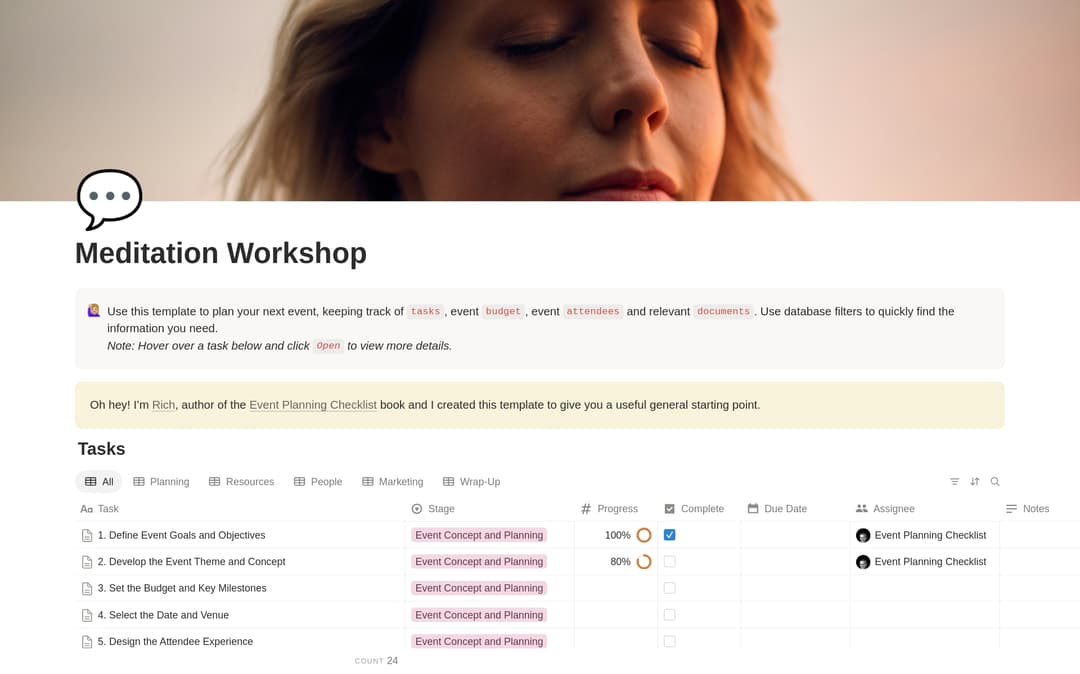1080x674 pixels.
Task: Click the checkbox icon in Complete header
Action: click(669, 509)
